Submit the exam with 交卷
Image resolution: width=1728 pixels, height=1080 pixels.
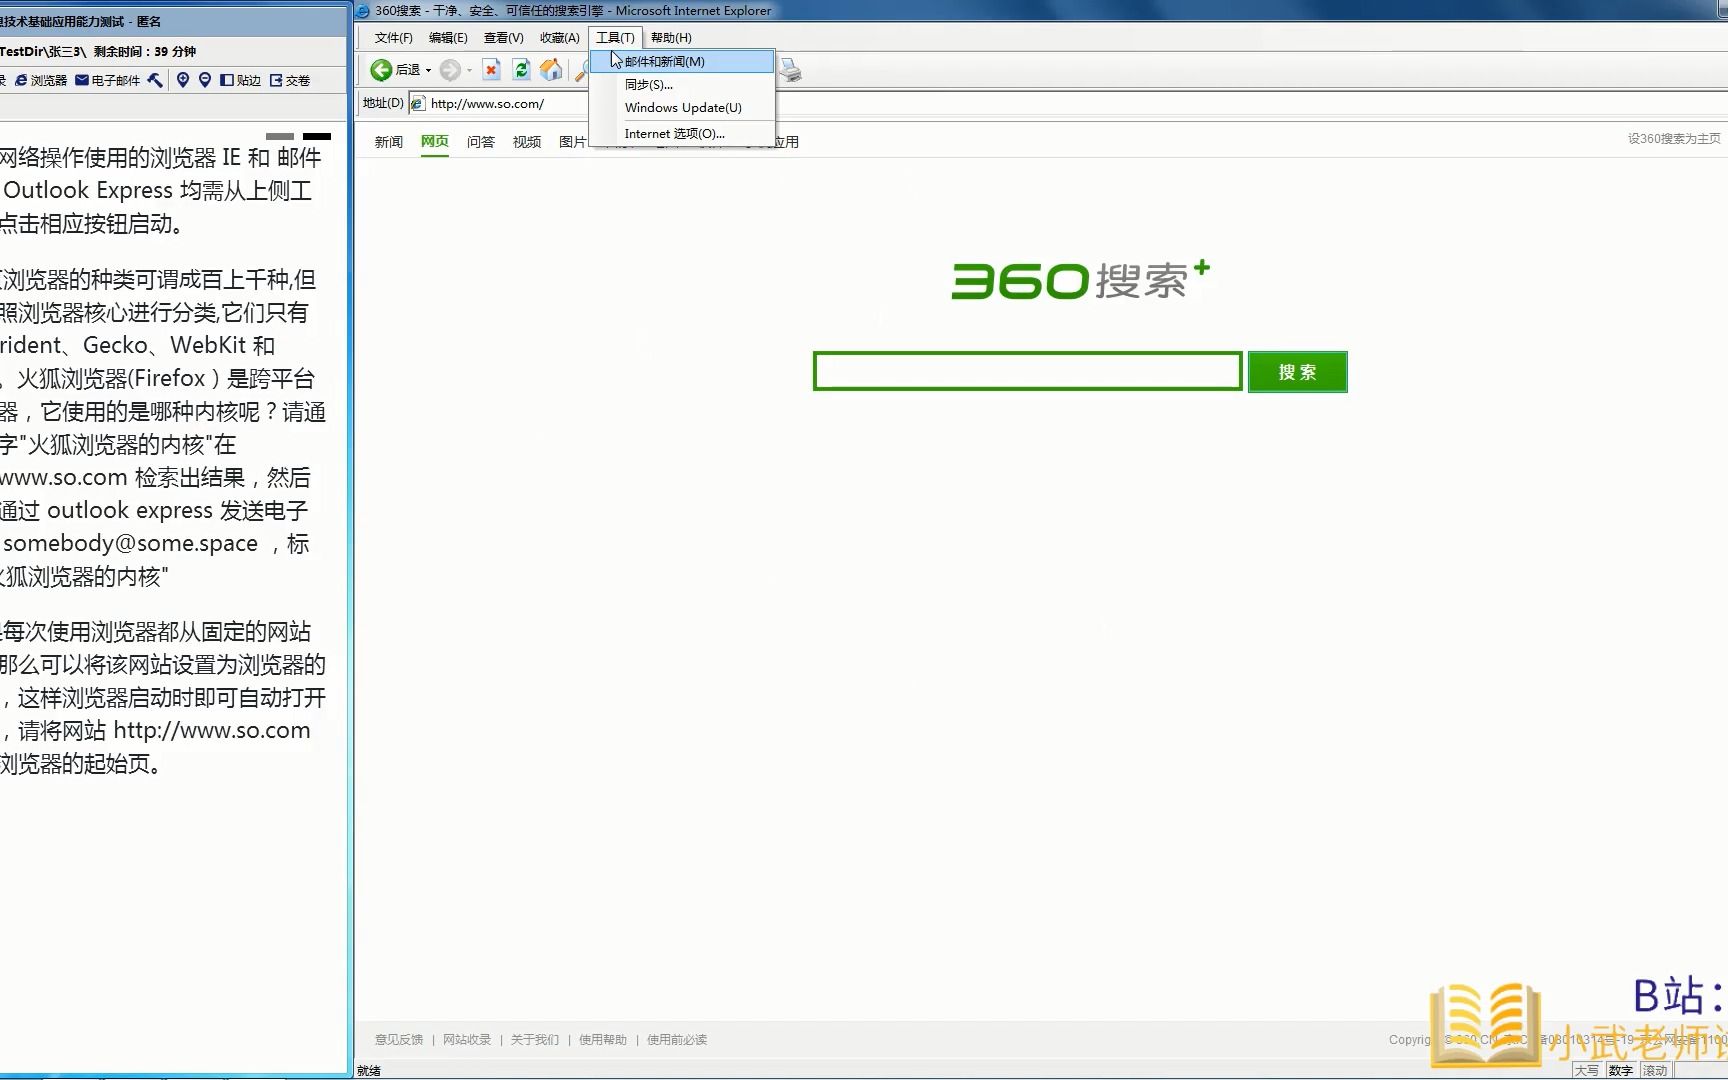coord(290,80)
